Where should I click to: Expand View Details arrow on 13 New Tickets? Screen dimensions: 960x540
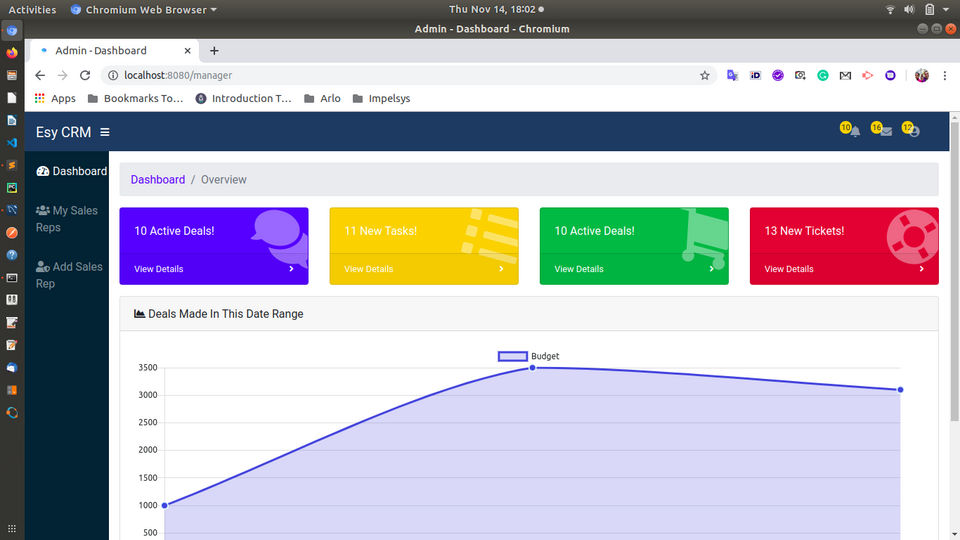tap(921, 269)
